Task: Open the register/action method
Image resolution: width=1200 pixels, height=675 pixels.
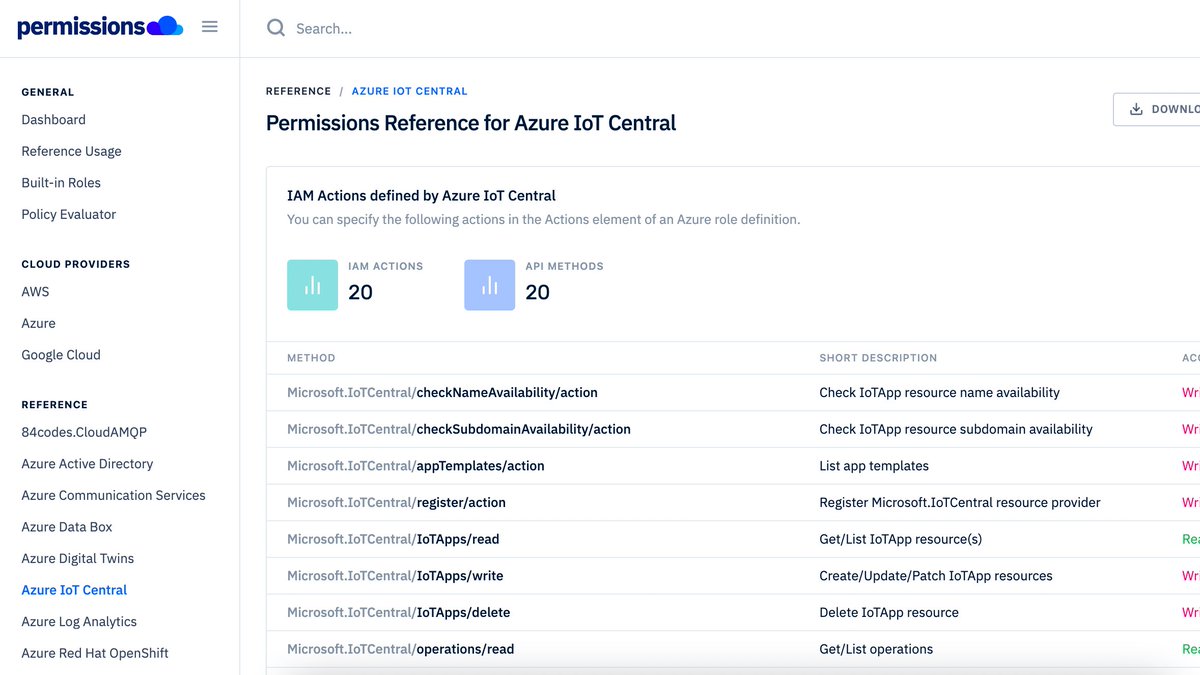Action: tap(396, 502)
